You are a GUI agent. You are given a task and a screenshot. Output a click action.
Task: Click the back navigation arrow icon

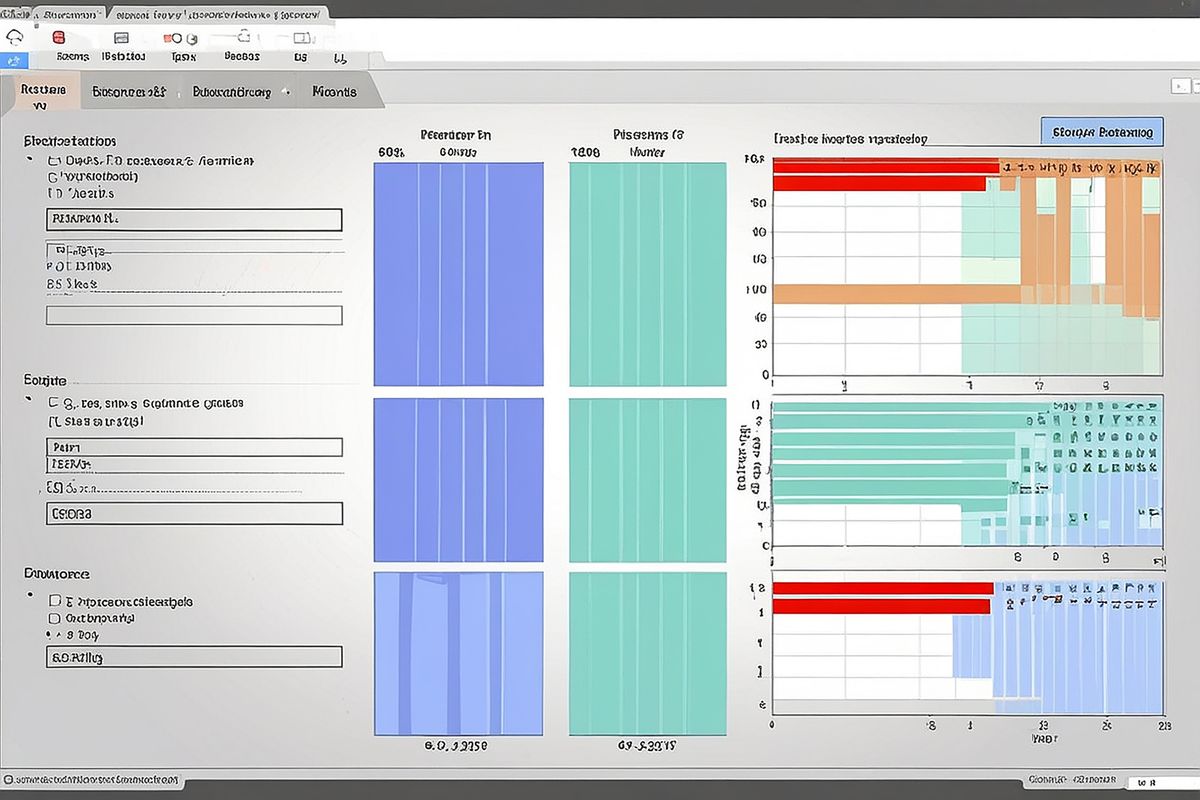click(x=14, y=35)
